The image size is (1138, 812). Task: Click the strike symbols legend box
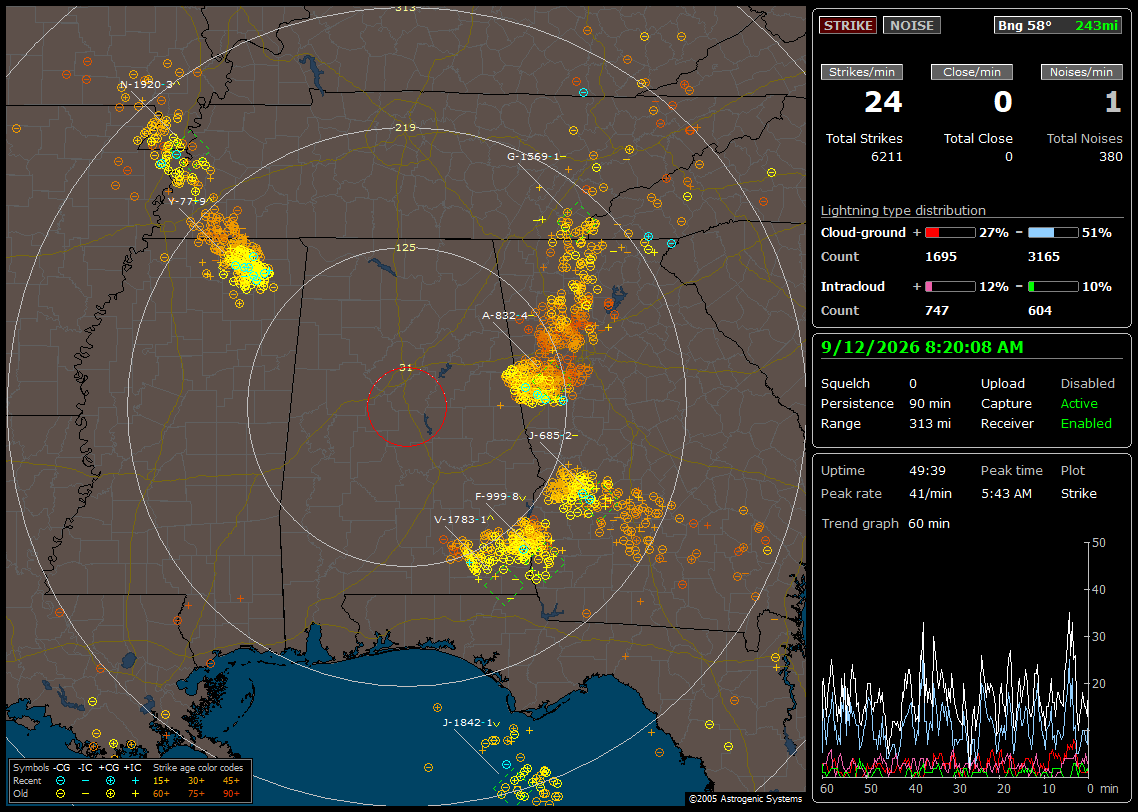129,781
